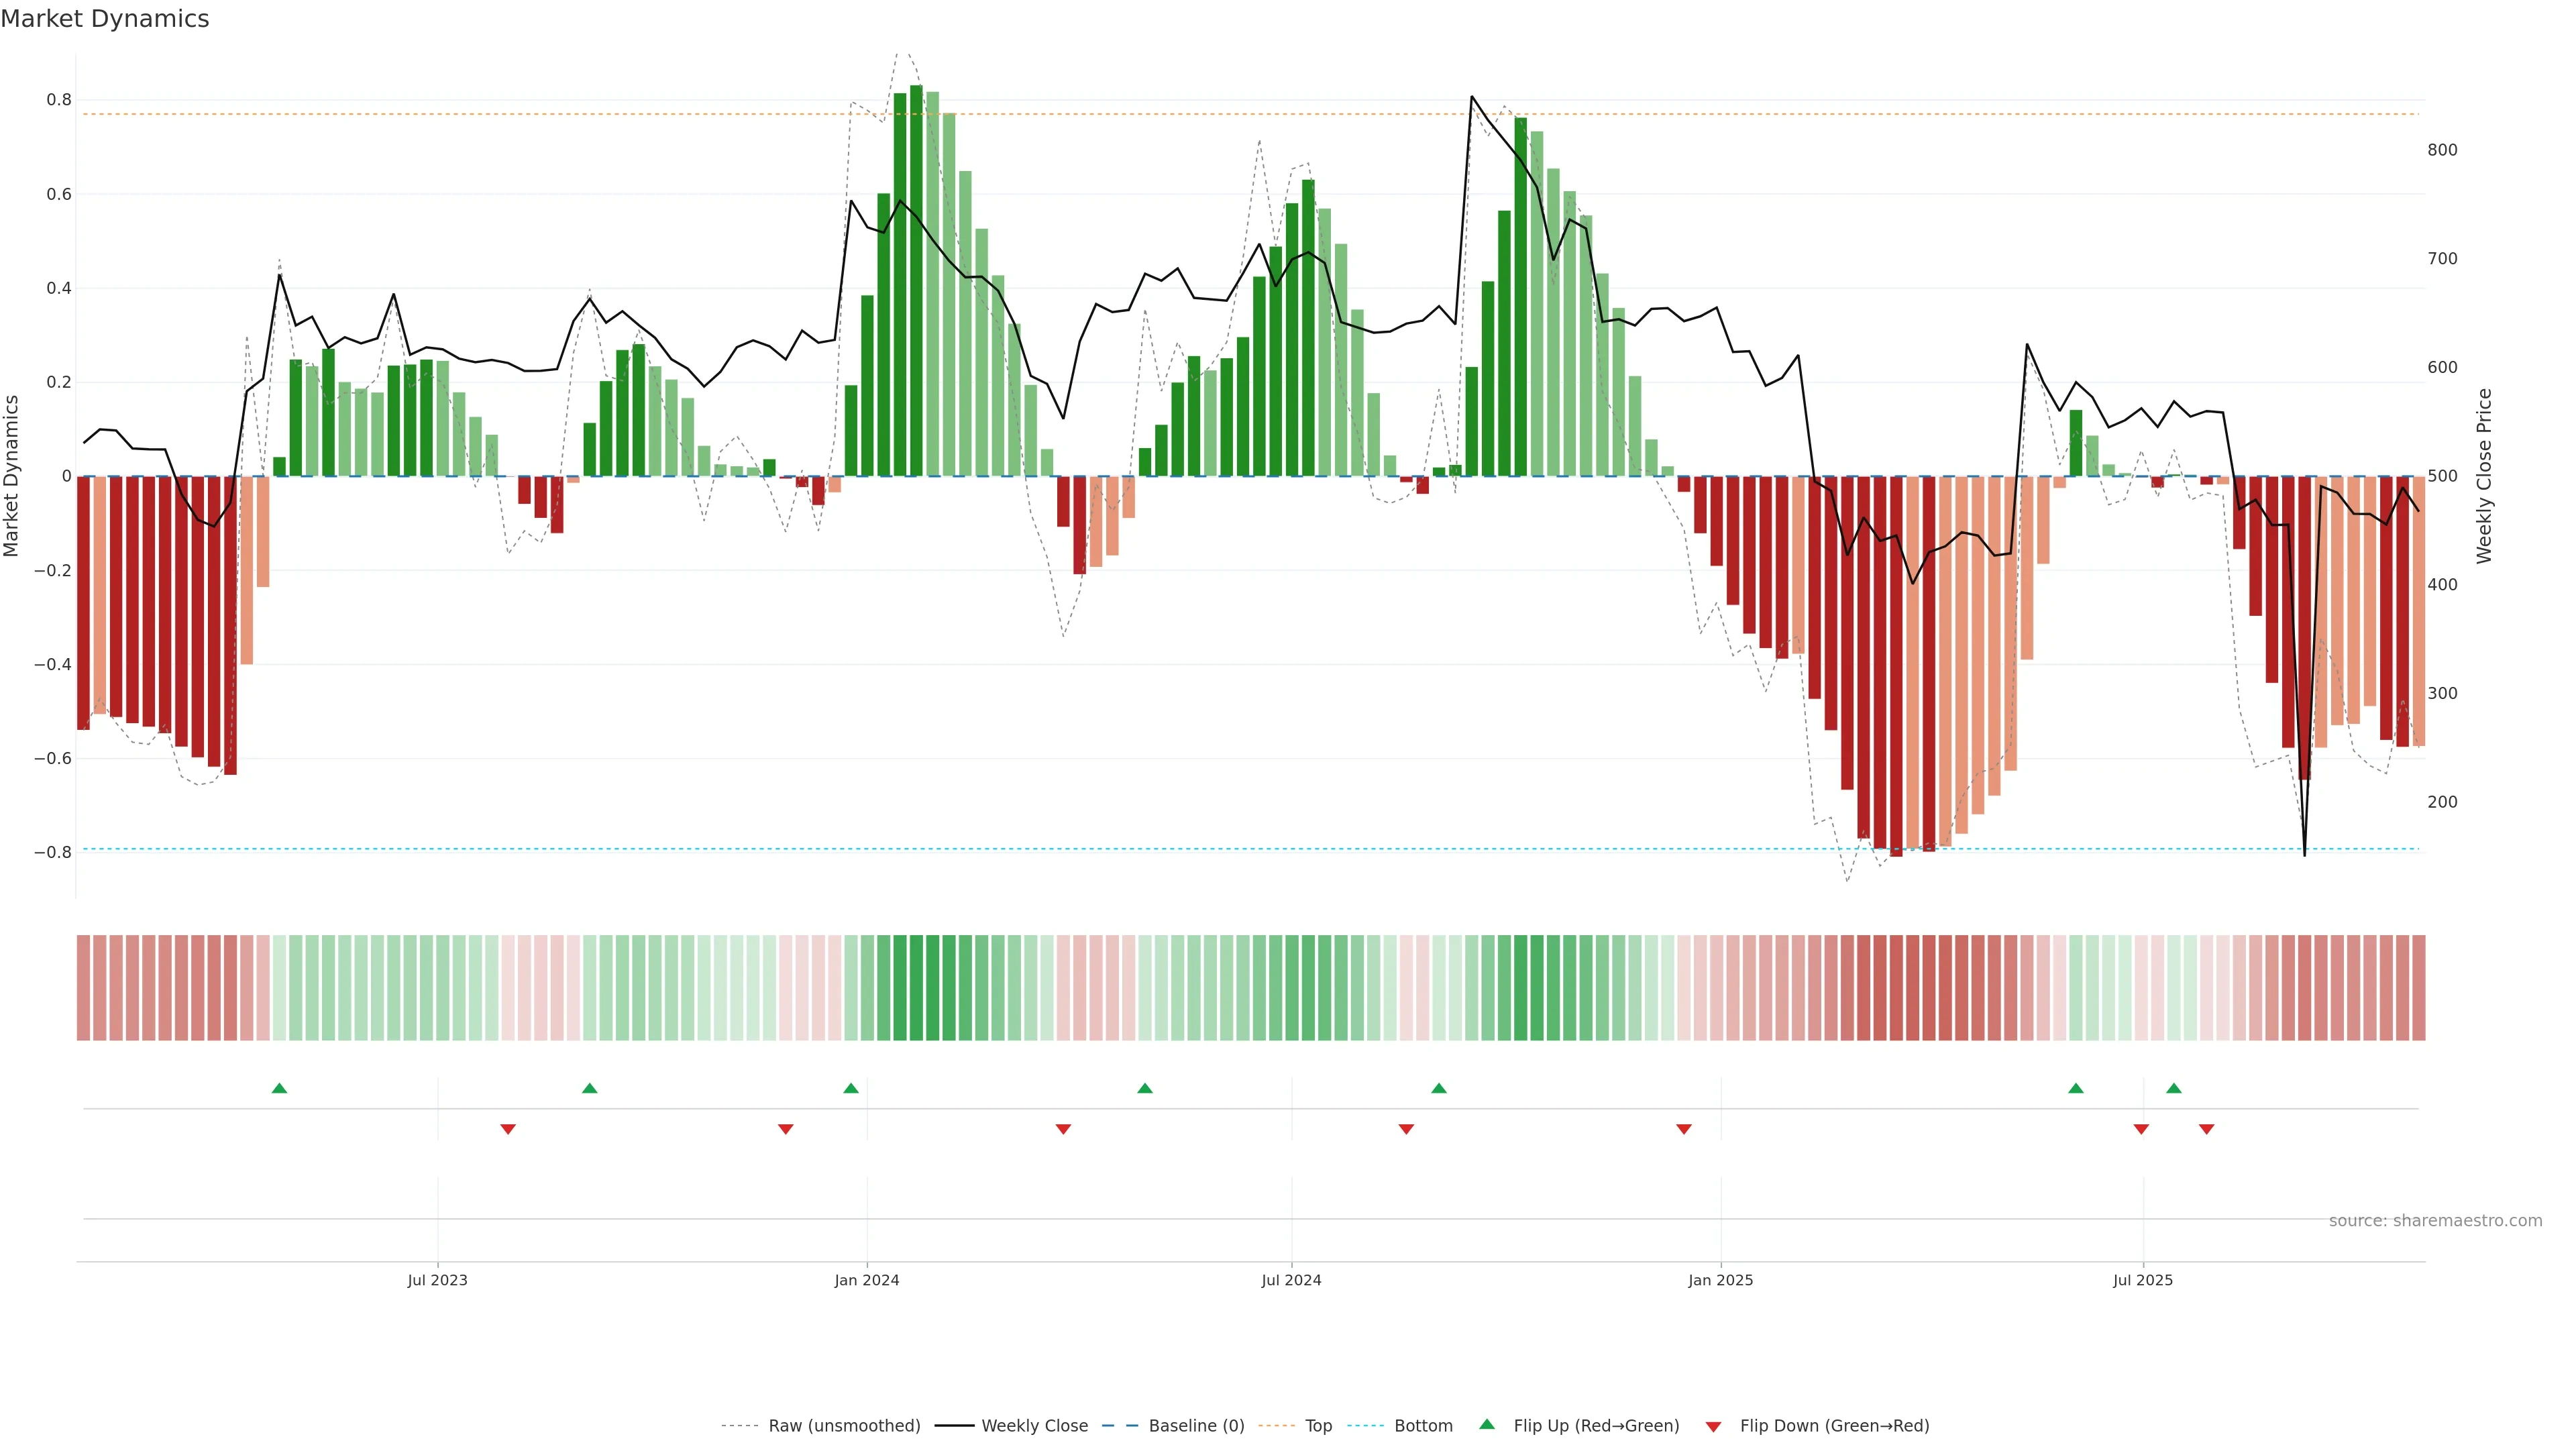The width and height of the screenshot is (2576, 1449).
Task: Click the Weekly Close Price axis title
Action: (2484, 476)
